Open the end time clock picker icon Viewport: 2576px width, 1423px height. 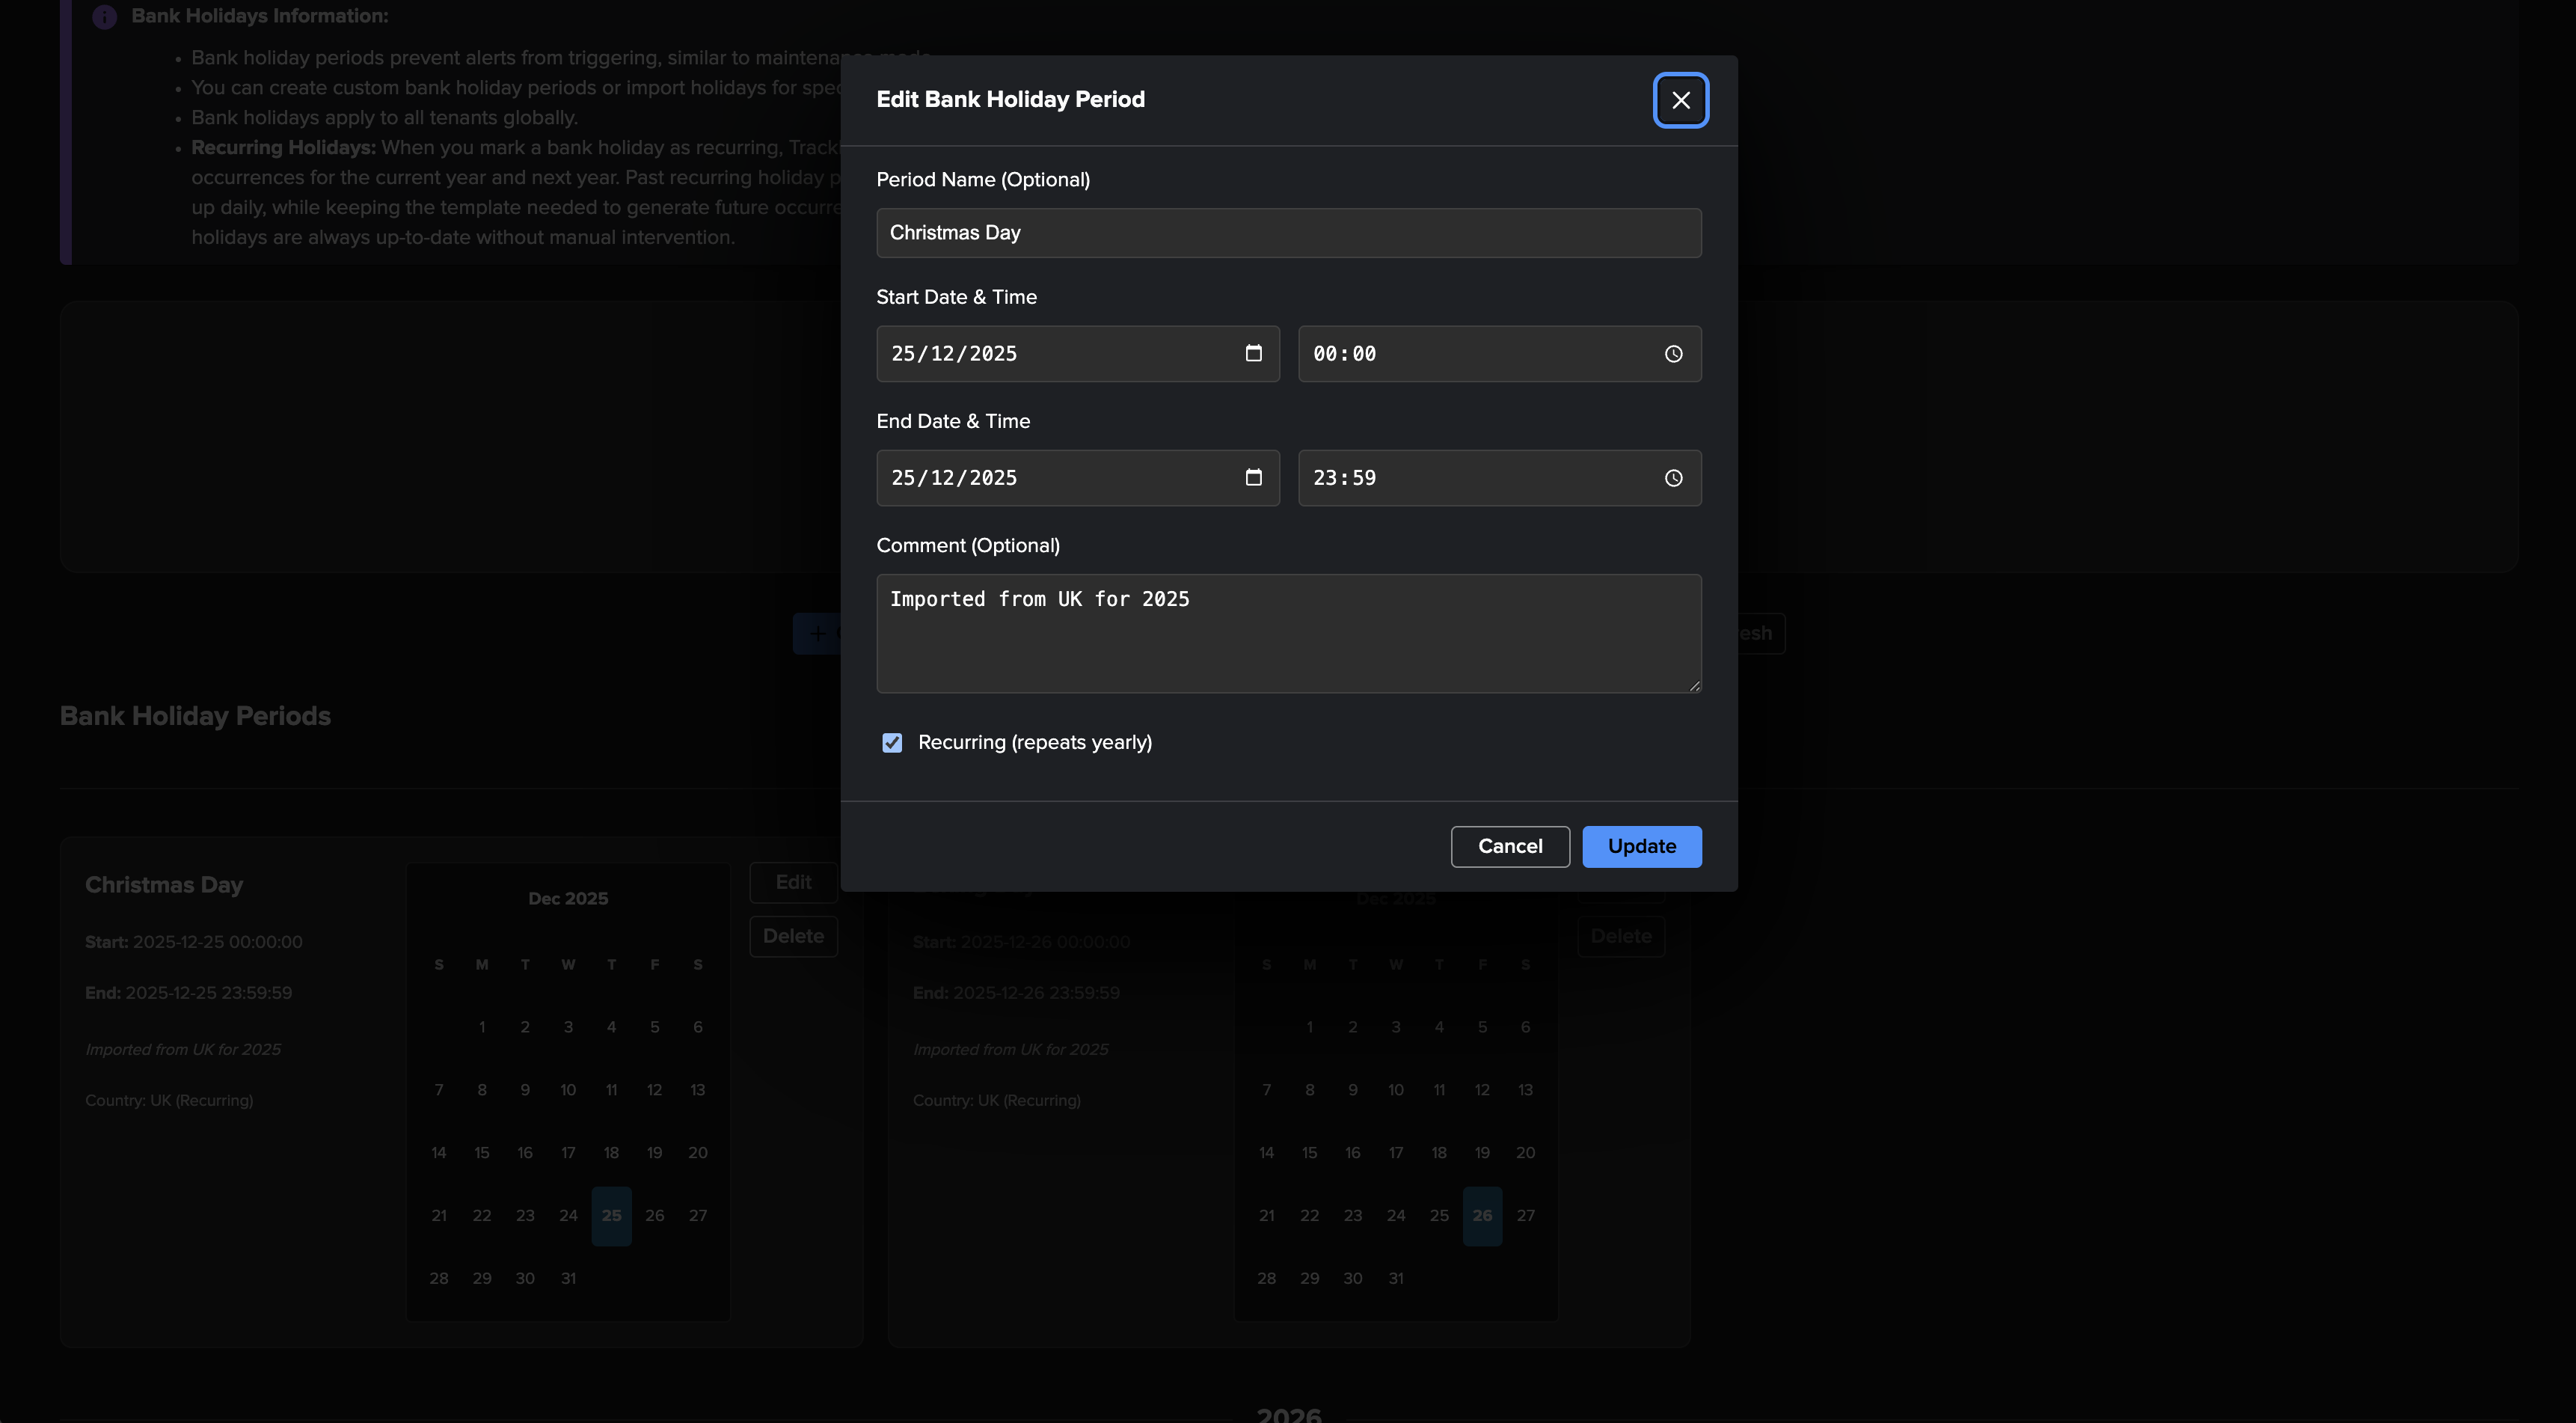(1673, 478)
